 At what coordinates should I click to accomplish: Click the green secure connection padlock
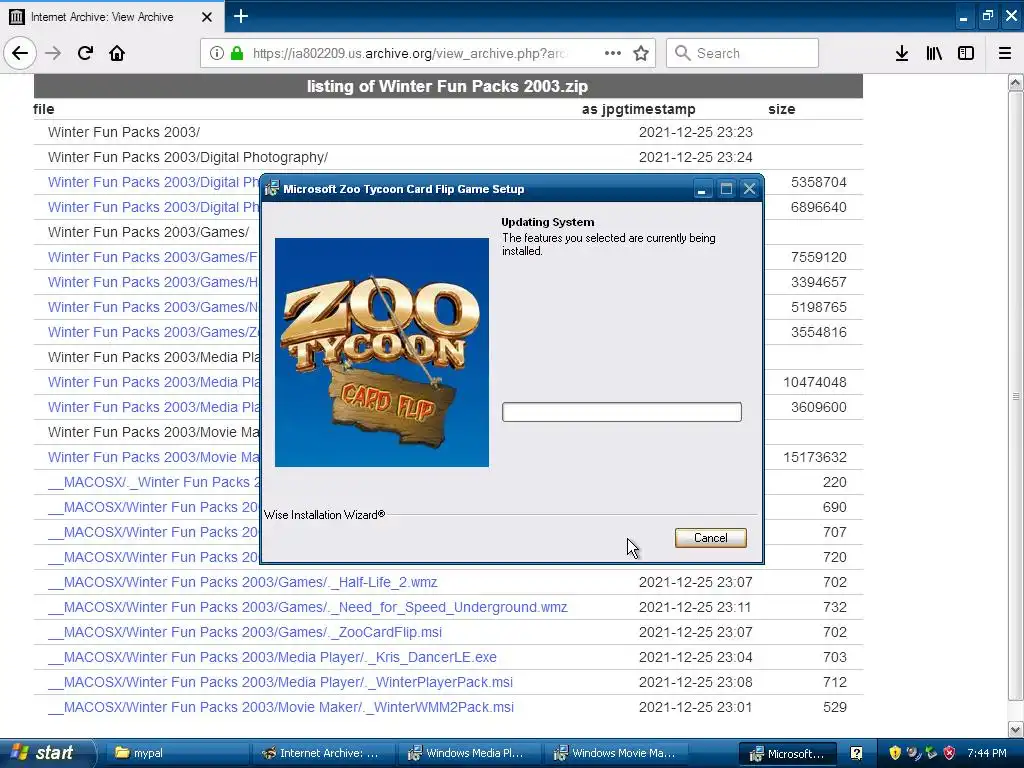click(237, 53)
